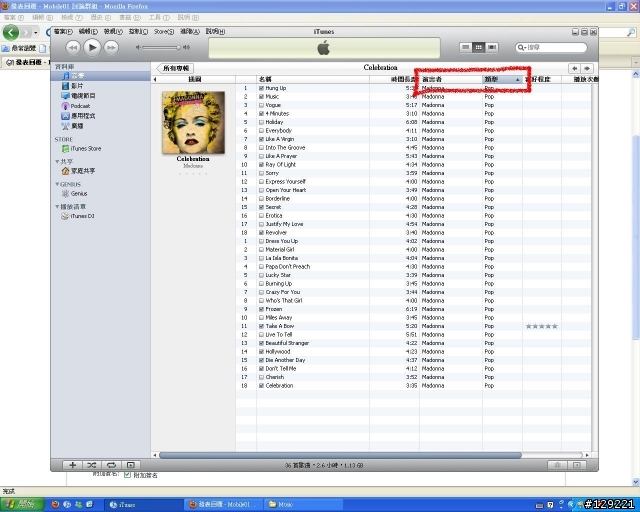The width and height of the screenshot is (640, 512).
Task: Collapse the Playlists section triangle
Action: tap(57, 207)
